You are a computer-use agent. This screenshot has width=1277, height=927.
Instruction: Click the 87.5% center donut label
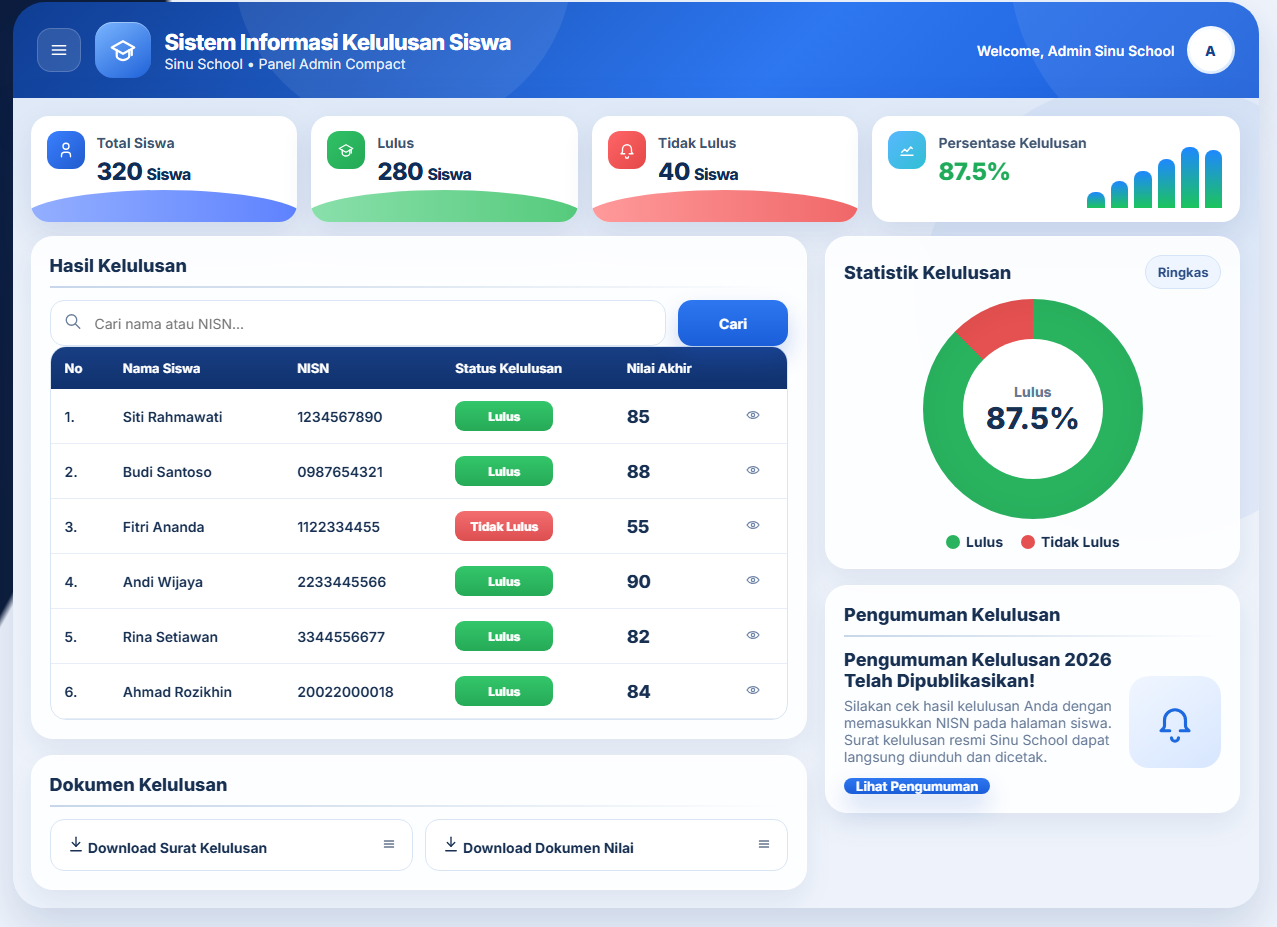tap(1032, 418)
